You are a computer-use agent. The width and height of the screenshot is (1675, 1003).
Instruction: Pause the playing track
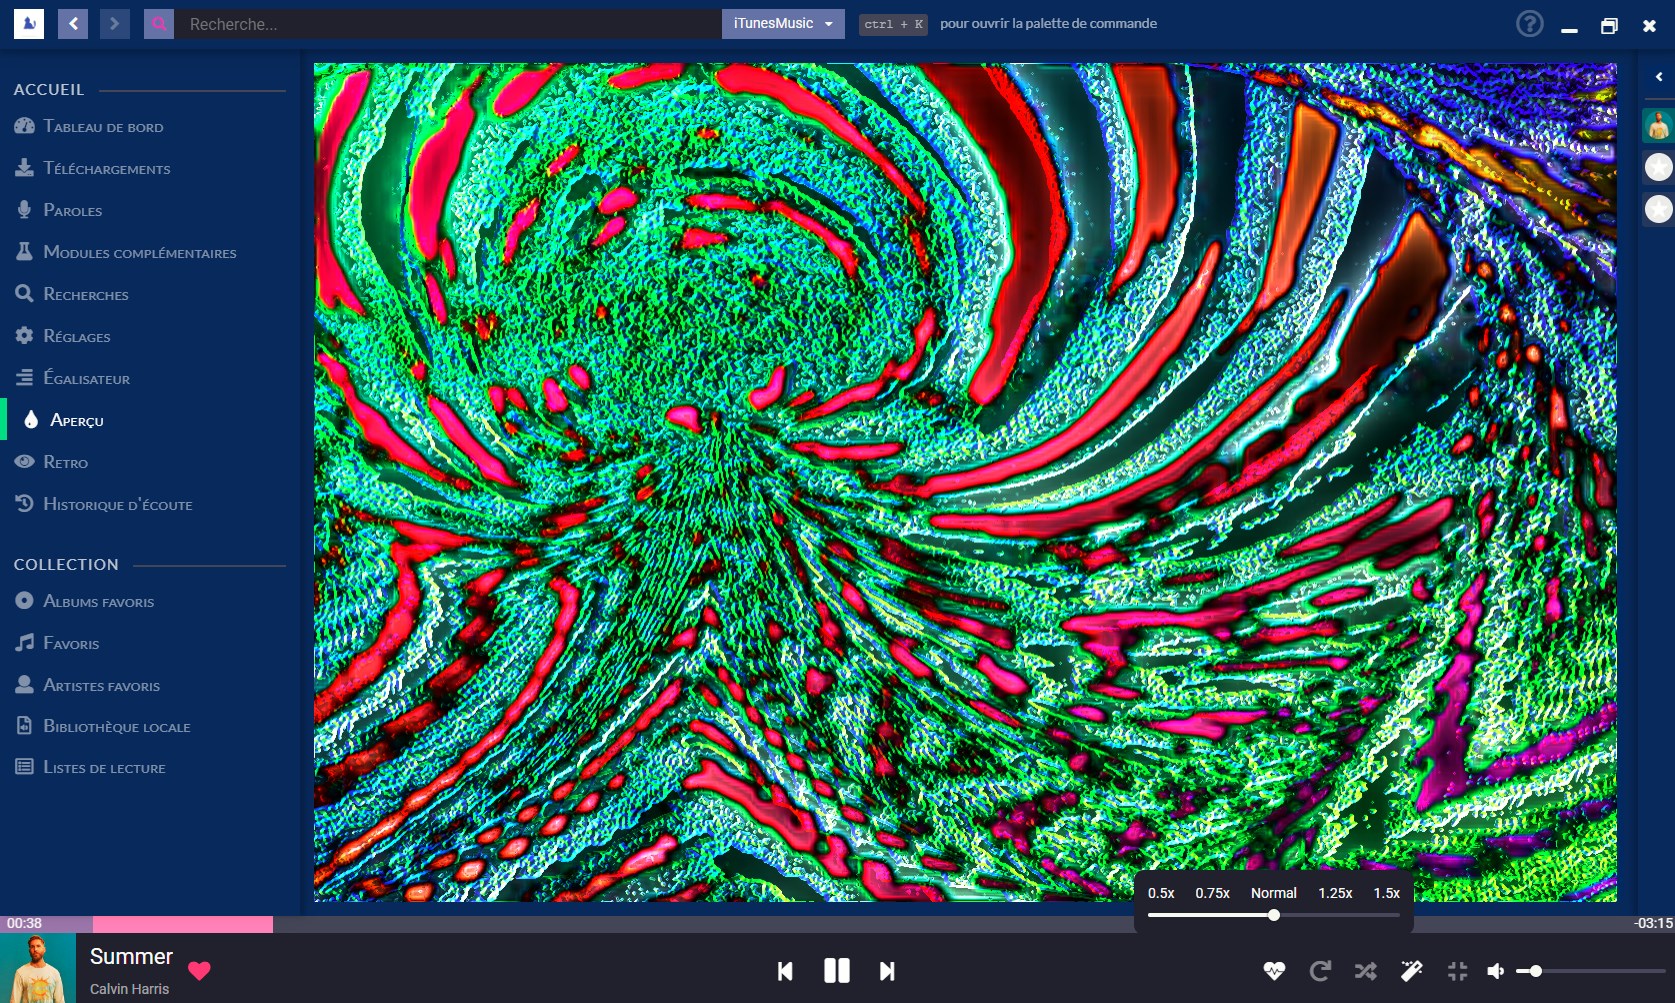tap(837, 971)
